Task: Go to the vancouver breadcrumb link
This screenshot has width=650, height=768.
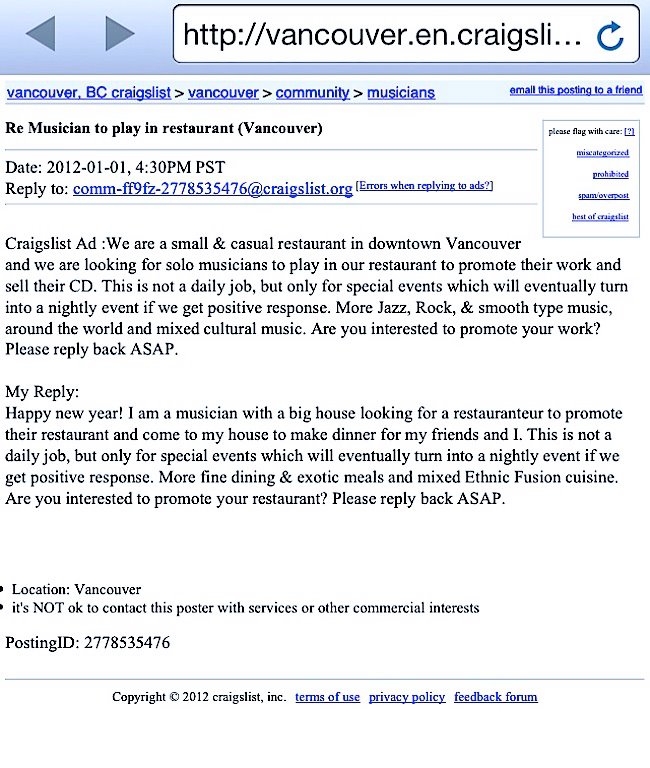Action: point(224,93)
